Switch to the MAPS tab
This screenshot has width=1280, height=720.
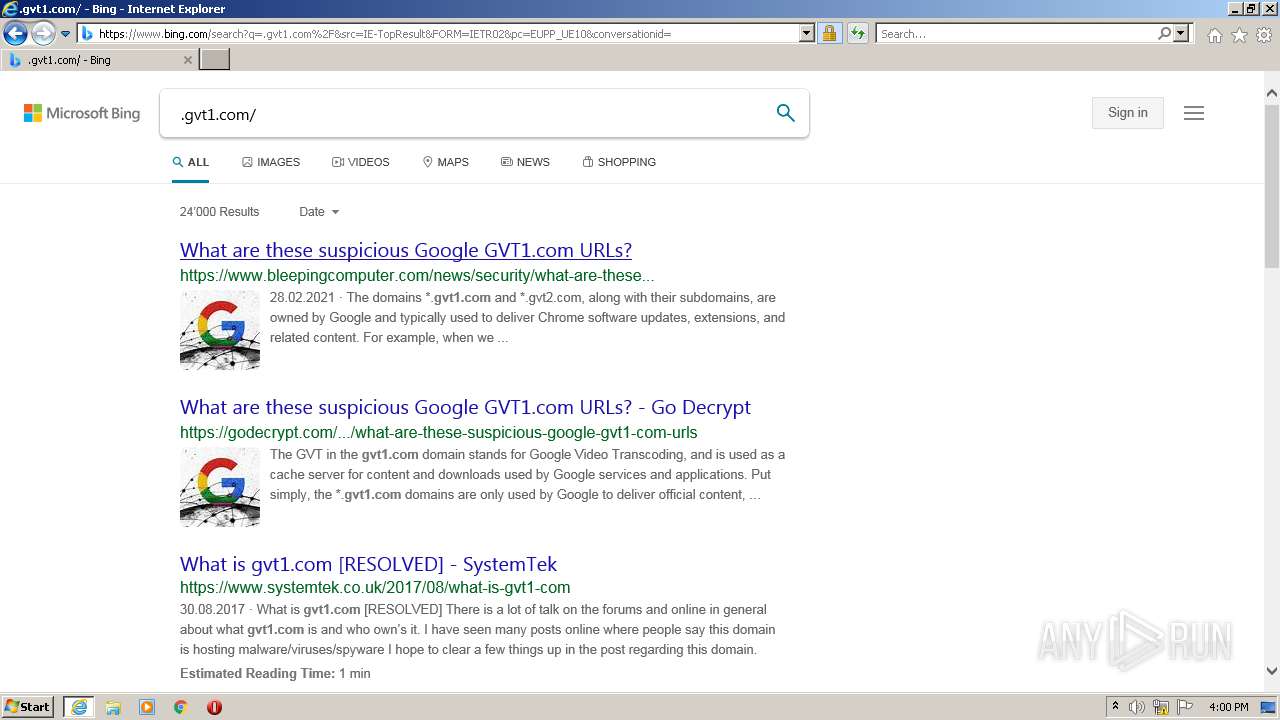(446, 162)
